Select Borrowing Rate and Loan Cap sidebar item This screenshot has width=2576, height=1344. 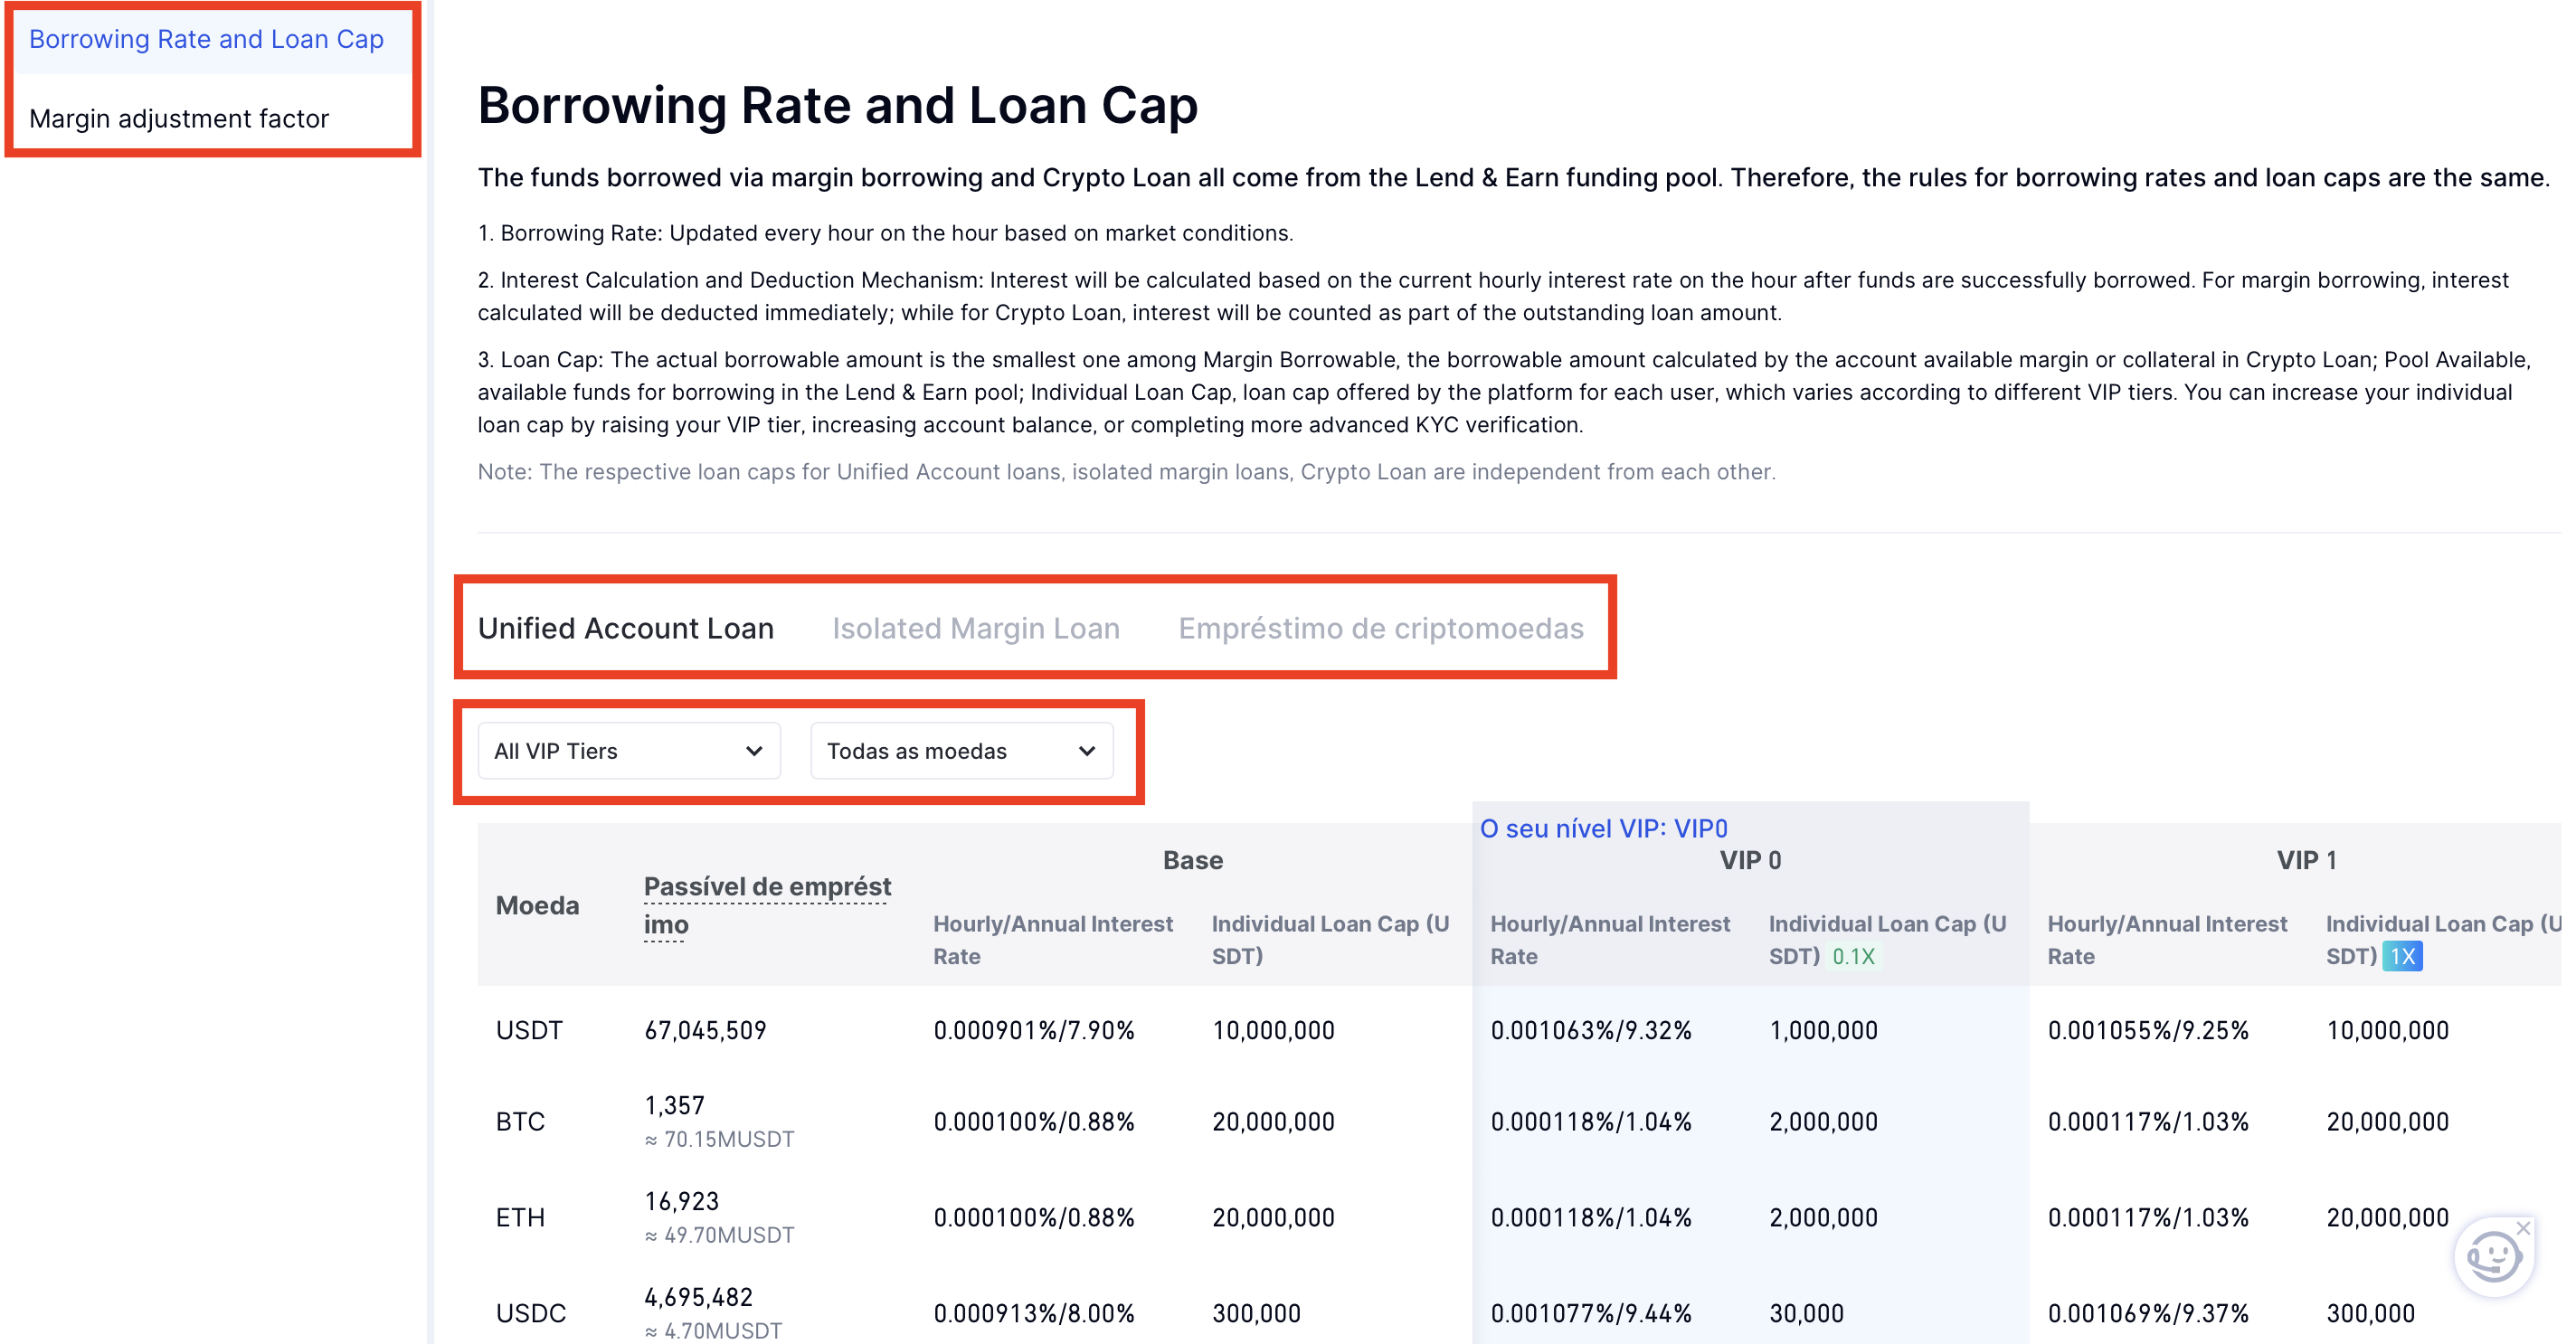pos(206,39)
